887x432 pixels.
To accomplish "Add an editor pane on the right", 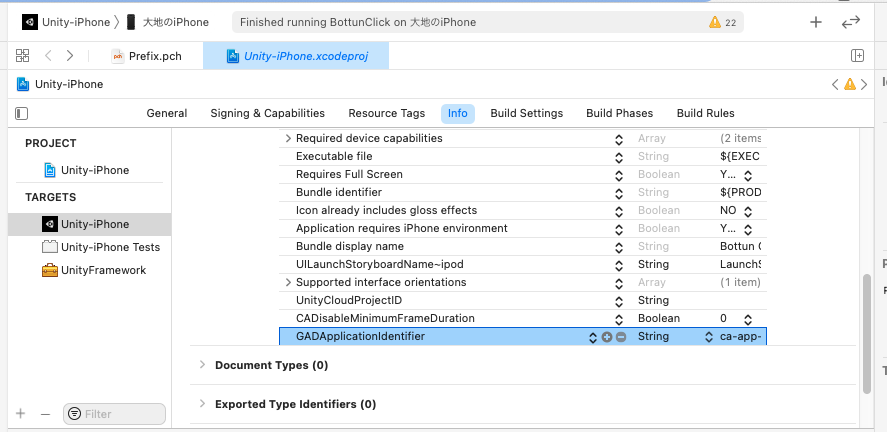I will click(857, 56).
